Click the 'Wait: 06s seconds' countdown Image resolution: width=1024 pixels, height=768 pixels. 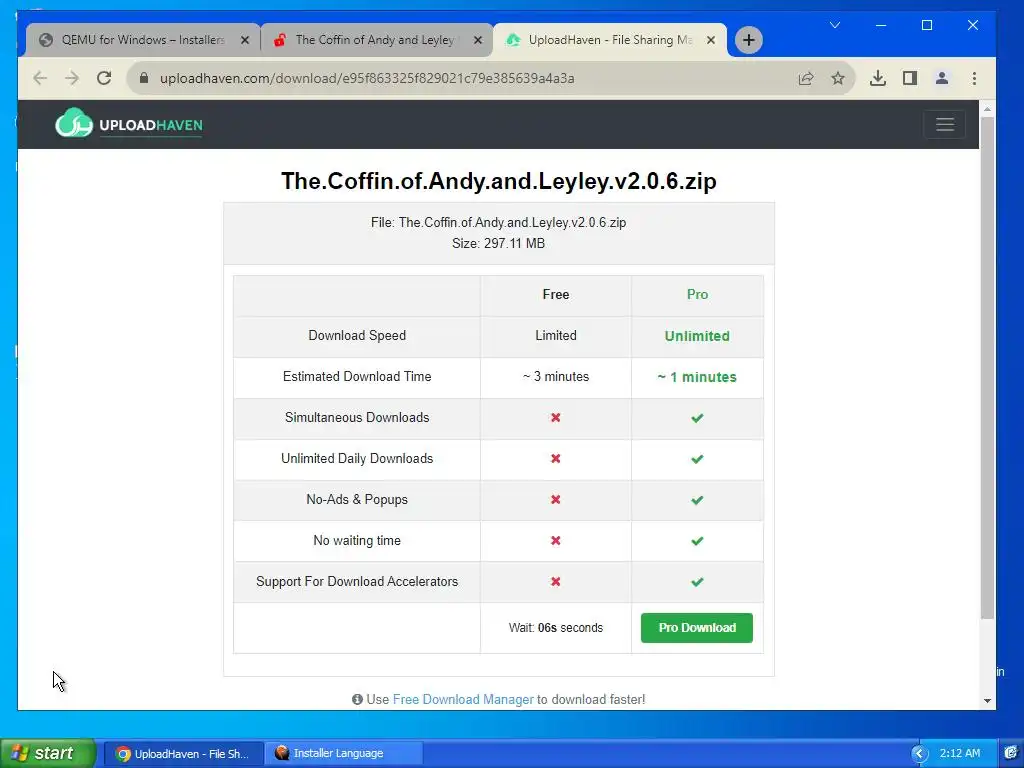556,628
